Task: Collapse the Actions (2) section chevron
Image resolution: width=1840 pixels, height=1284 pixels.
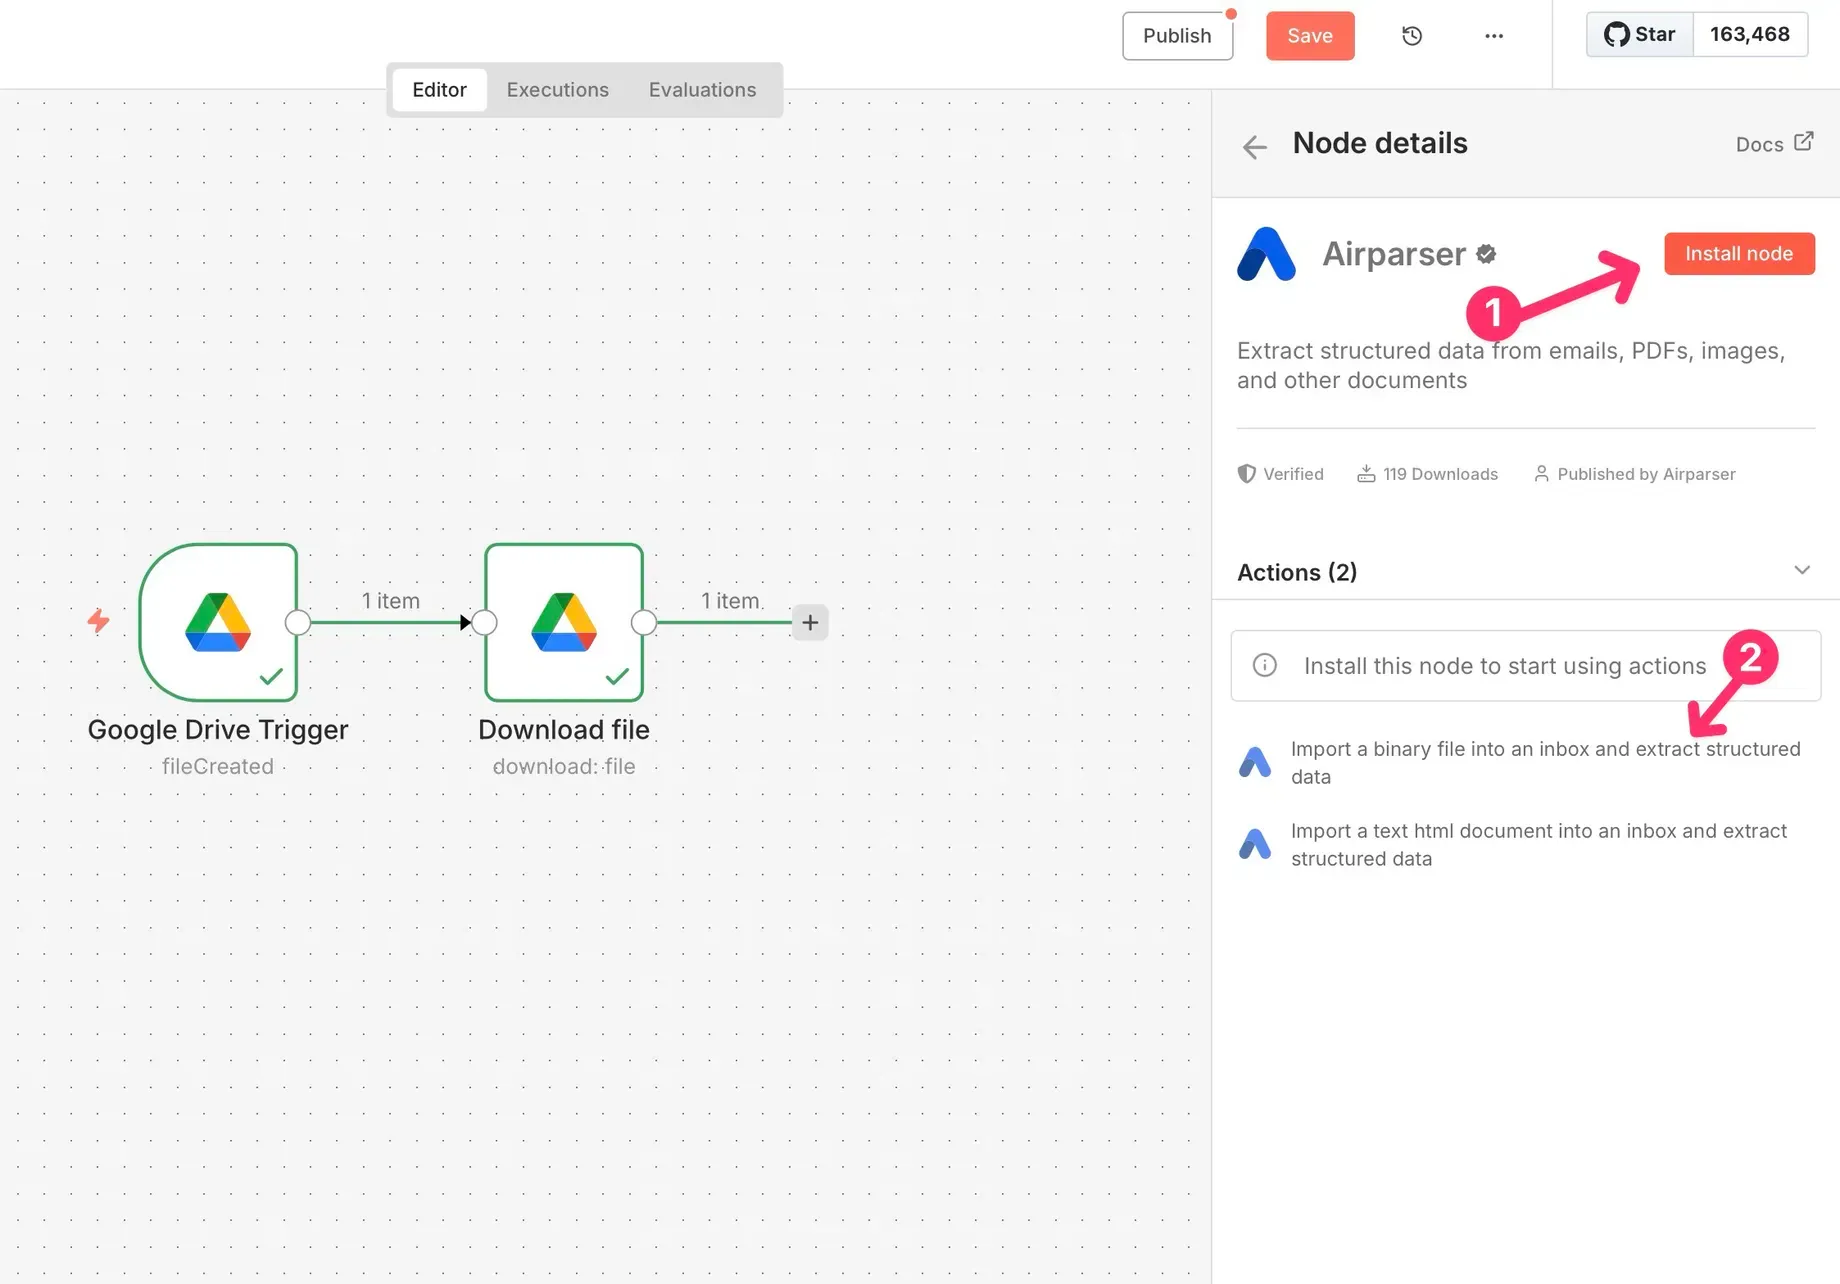Action: click(x=1801, y=570)
